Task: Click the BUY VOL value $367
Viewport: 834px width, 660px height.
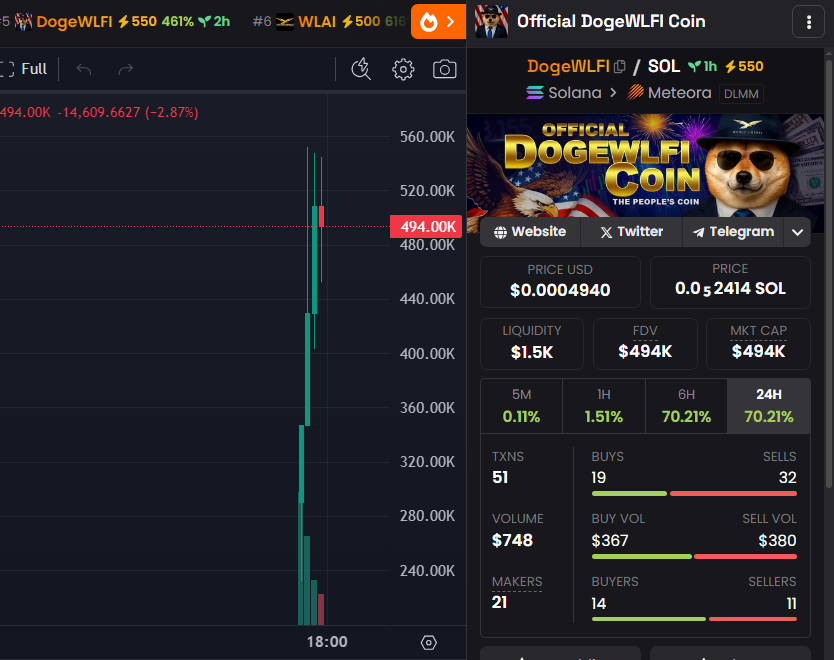Action: [x=610, y=540]
